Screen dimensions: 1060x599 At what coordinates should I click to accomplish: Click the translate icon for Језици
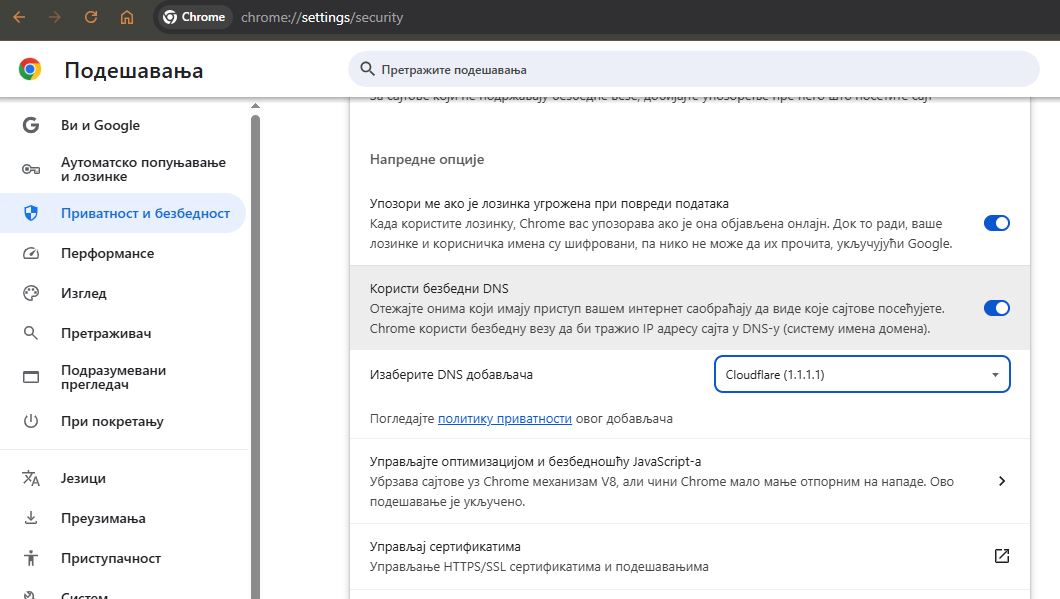pyautogui.click(x=30, y=478)
